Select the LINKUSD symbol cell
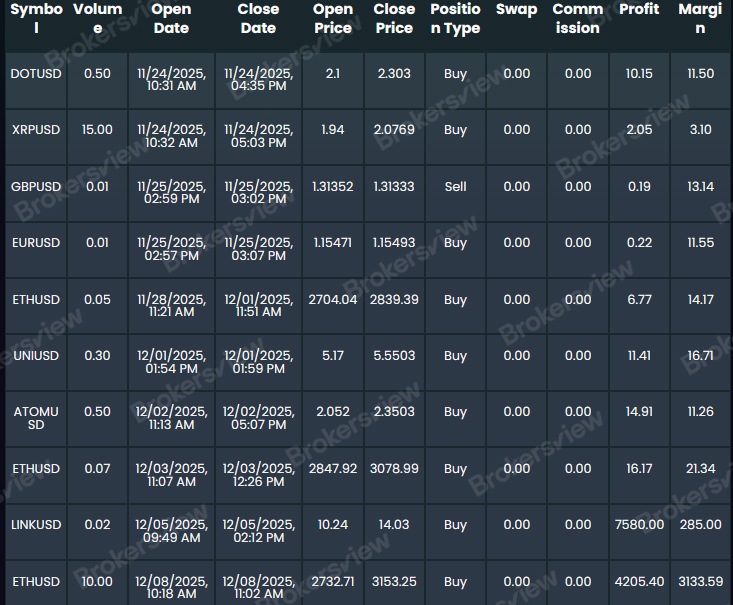This screenshot has height=605, width=733. pos(36,525)
